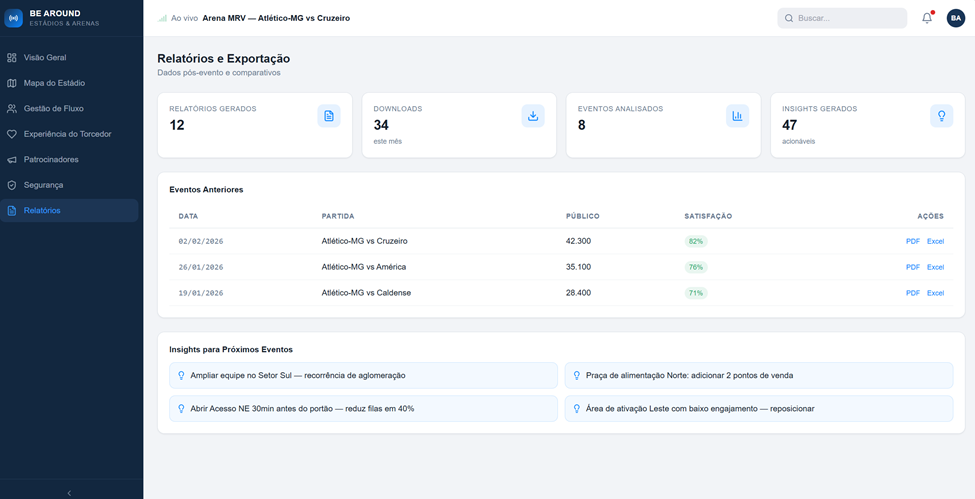The width and height of the screenshot is (975, 499).
Task: Click the 71% satisfaction badge
Action: click(696, 293)
